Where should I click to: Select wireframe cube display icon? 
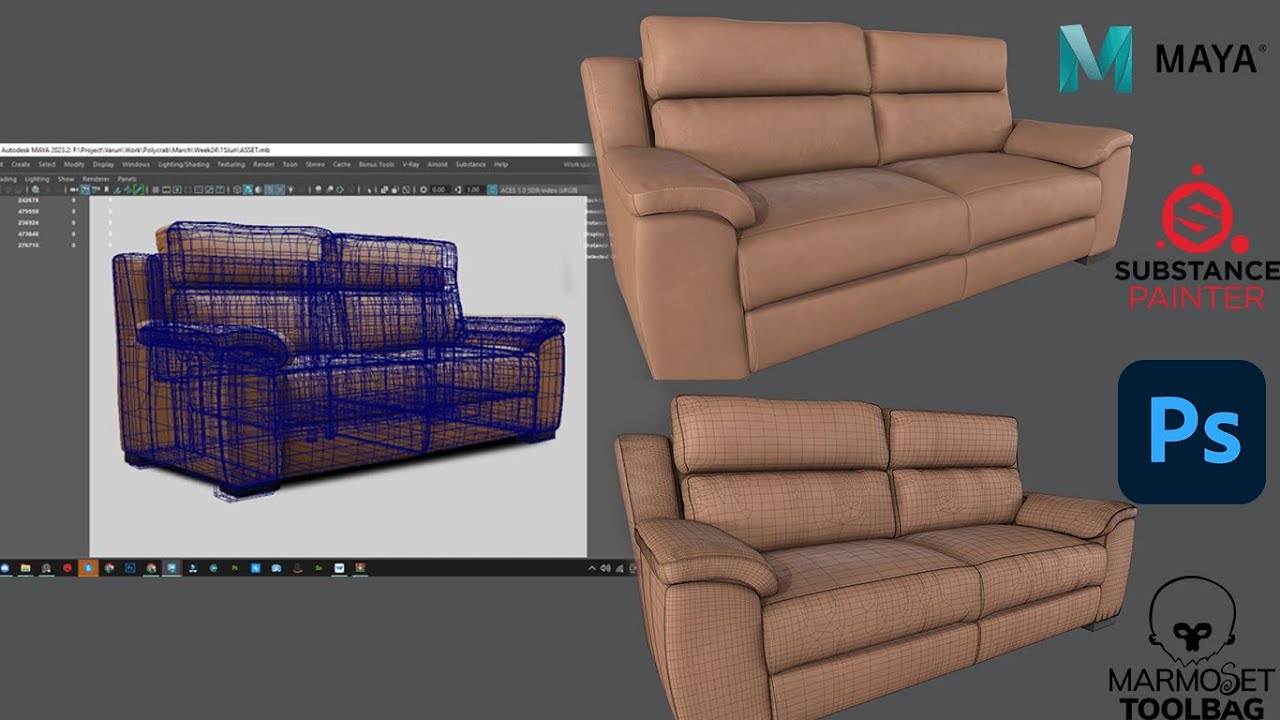click(x=238, y=189)
